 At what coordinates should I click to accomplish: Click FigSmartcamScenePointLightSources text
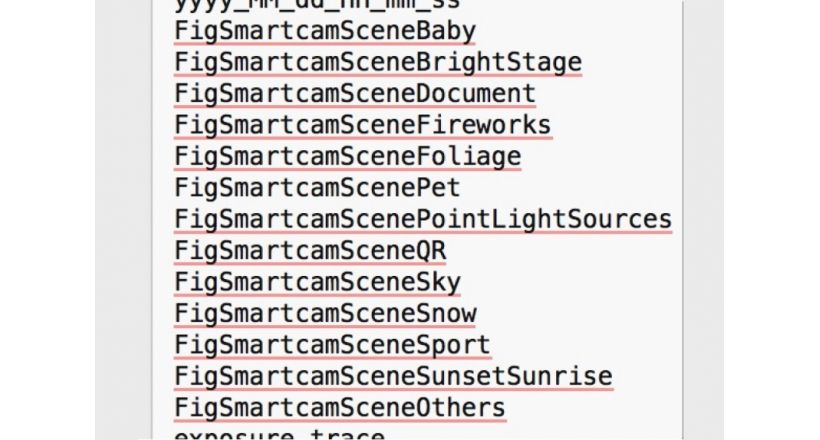423,220
